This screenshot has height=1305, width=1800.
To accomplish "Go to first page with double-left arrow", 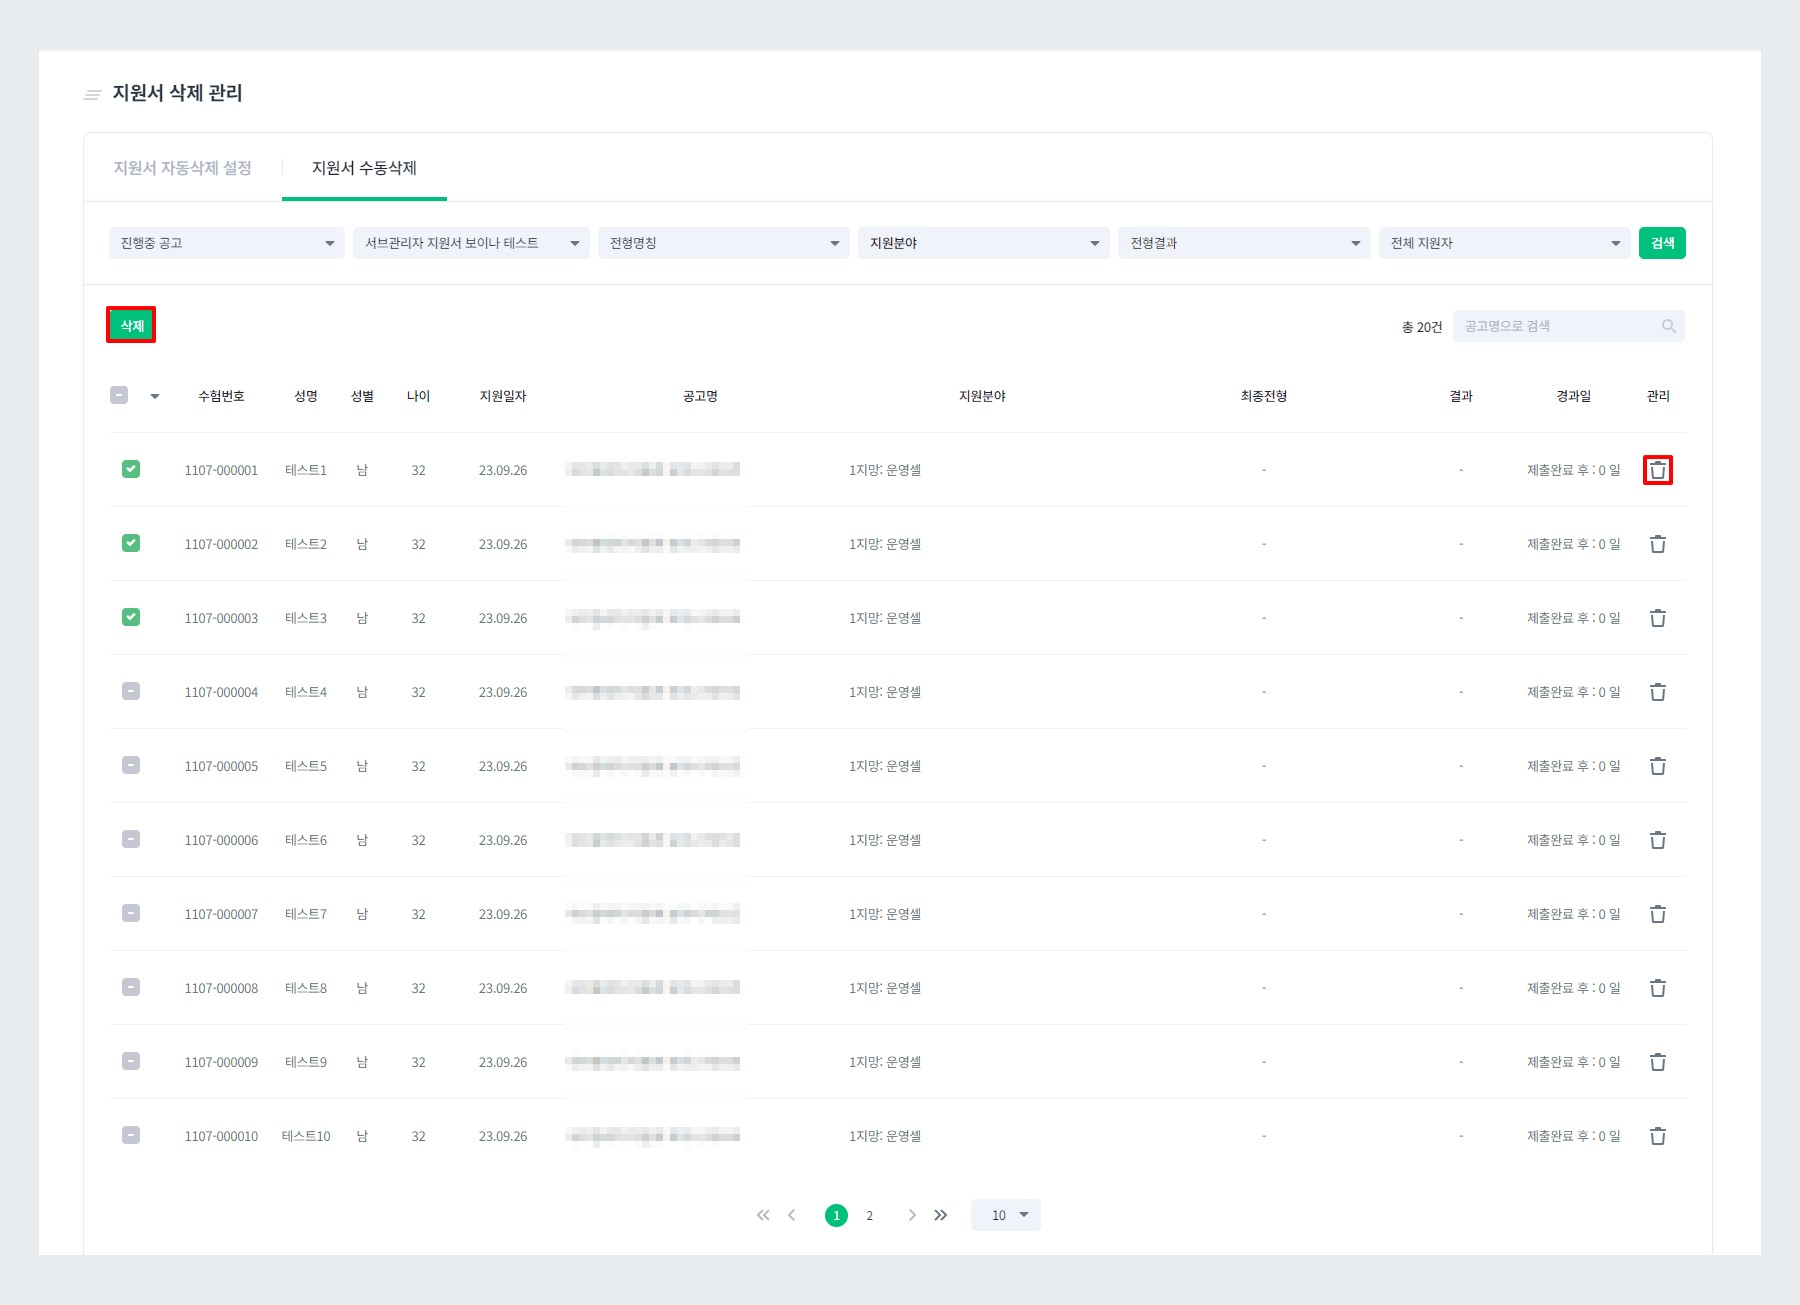I will pyautogui.click(x=763, y=1215).
